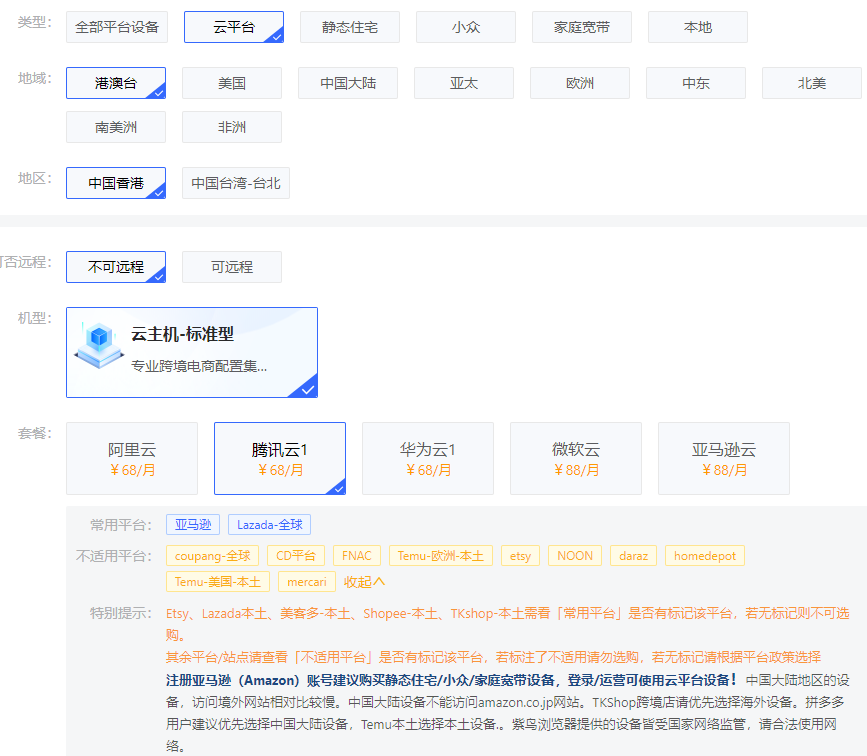Viewport: 867px width, 756px height.
Task: Click the homedepot platform tag
Action: [705, 555]
